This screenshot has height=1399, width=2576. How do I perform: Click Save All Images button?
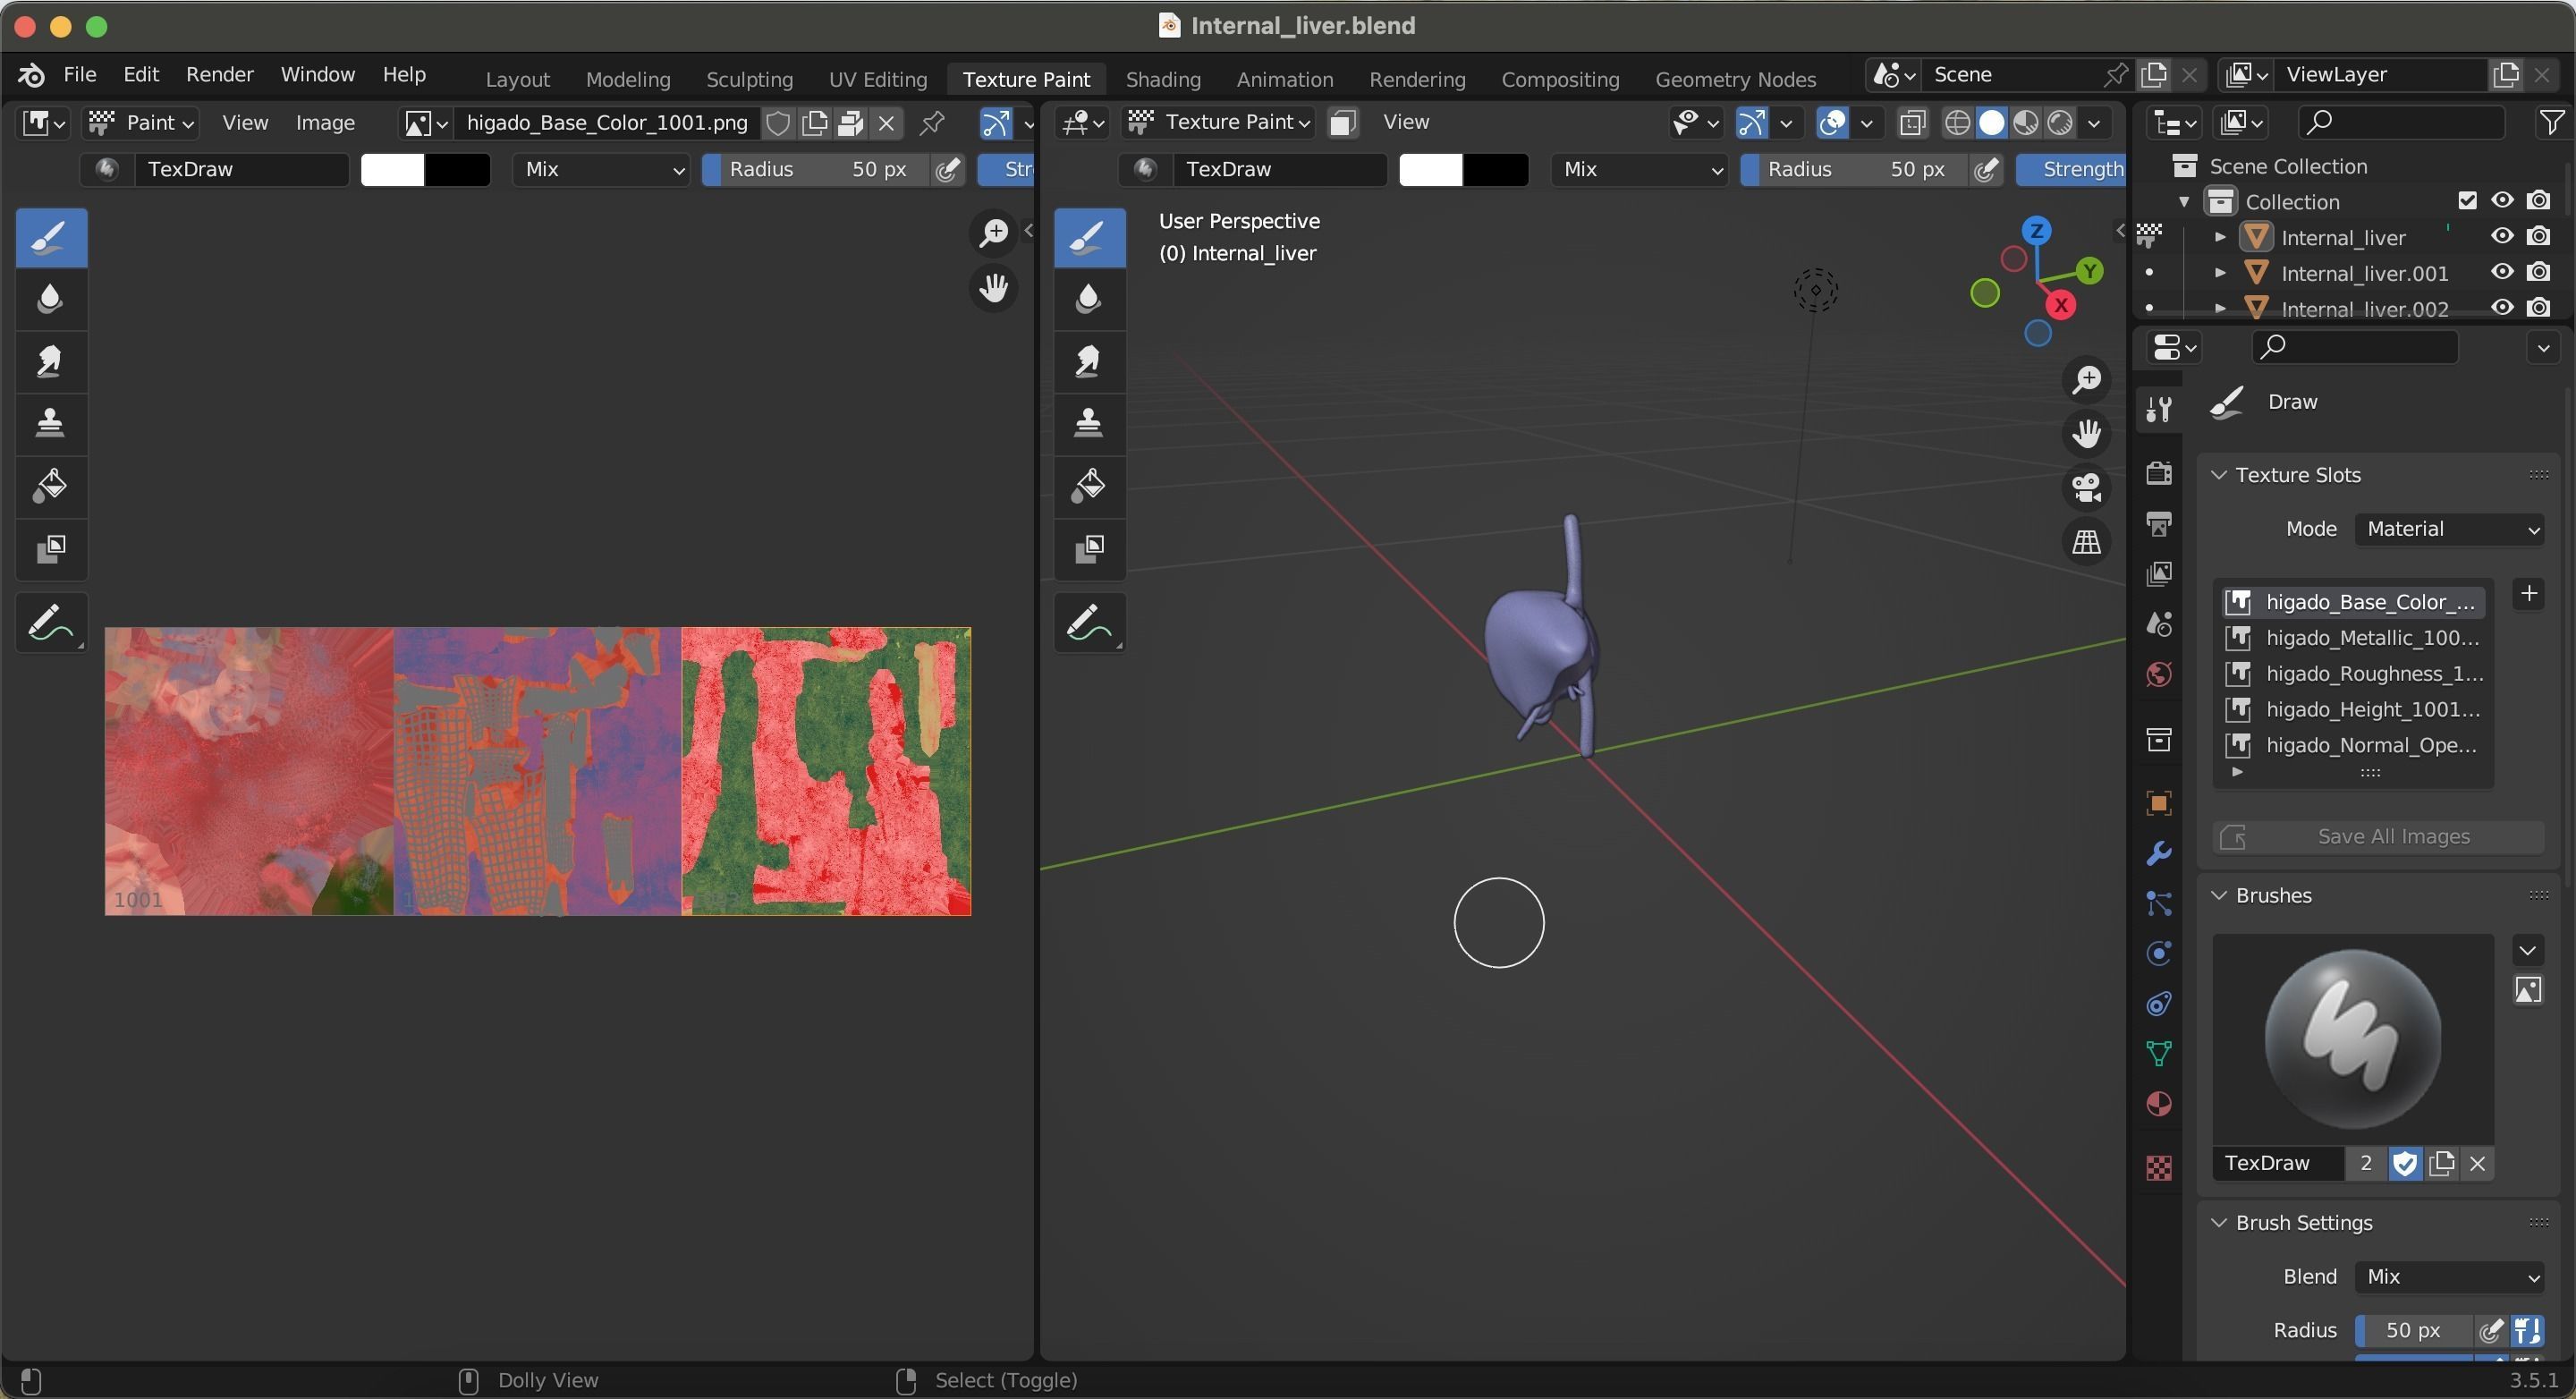click(x=2379, y=837)
